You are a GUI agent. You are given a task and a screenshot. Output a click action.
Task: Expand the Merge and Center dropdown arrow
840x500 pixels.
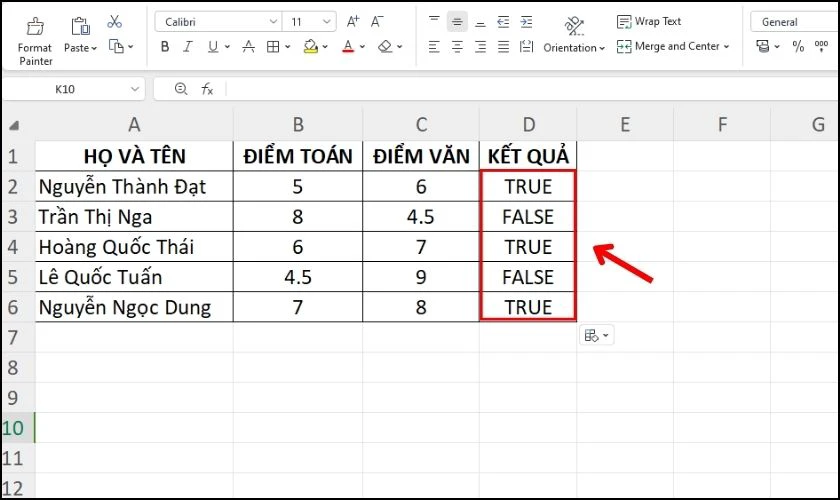coord(726,47)
